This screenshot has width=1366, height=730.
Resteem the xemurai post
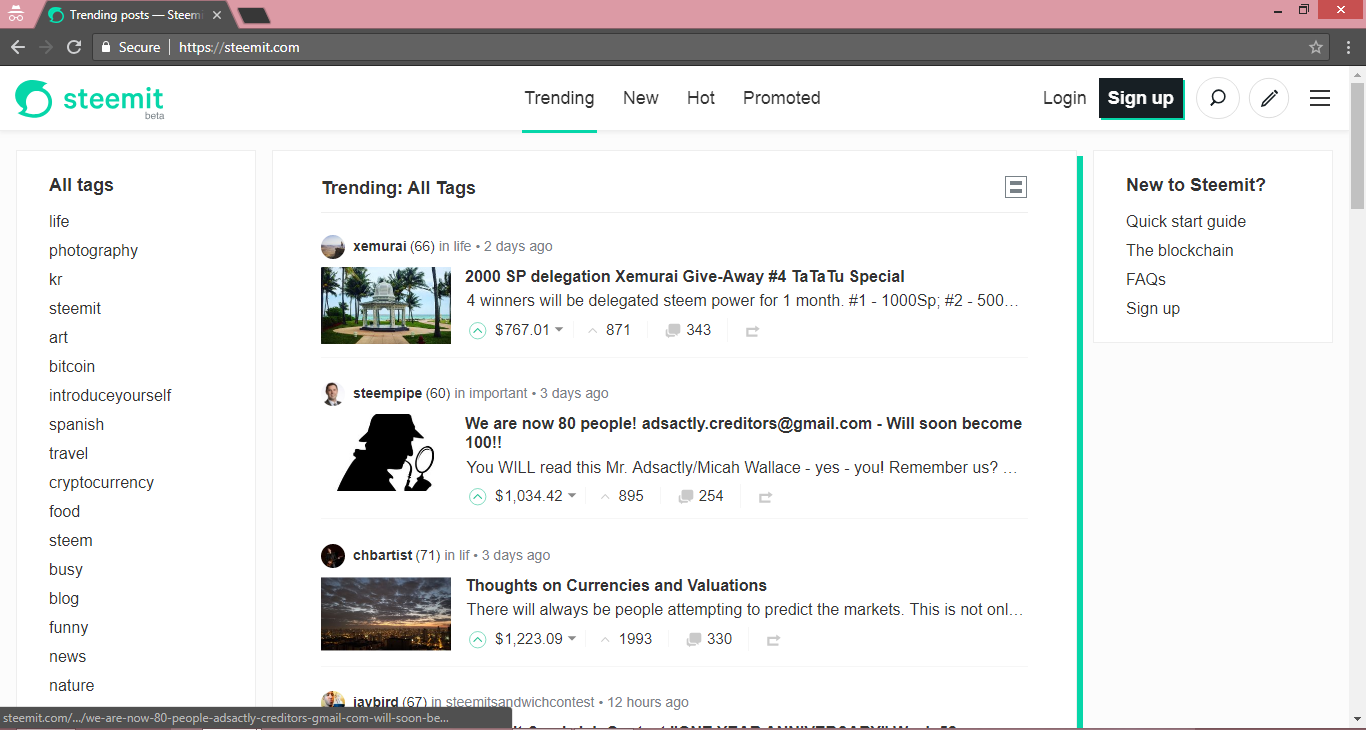tap(752, 331)
